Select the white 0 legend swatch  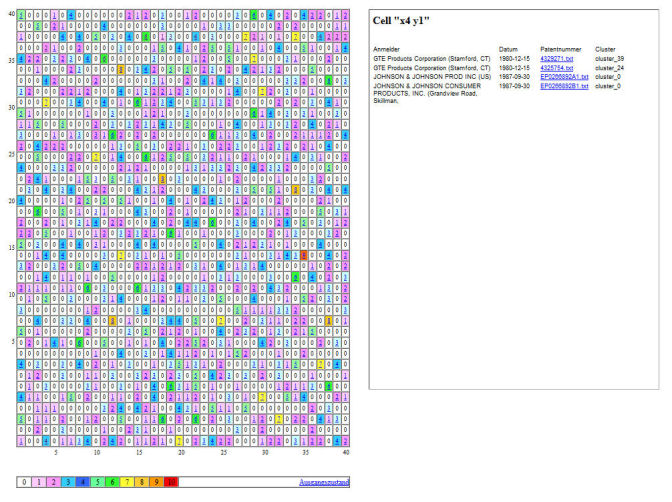[x=24, y=482]
